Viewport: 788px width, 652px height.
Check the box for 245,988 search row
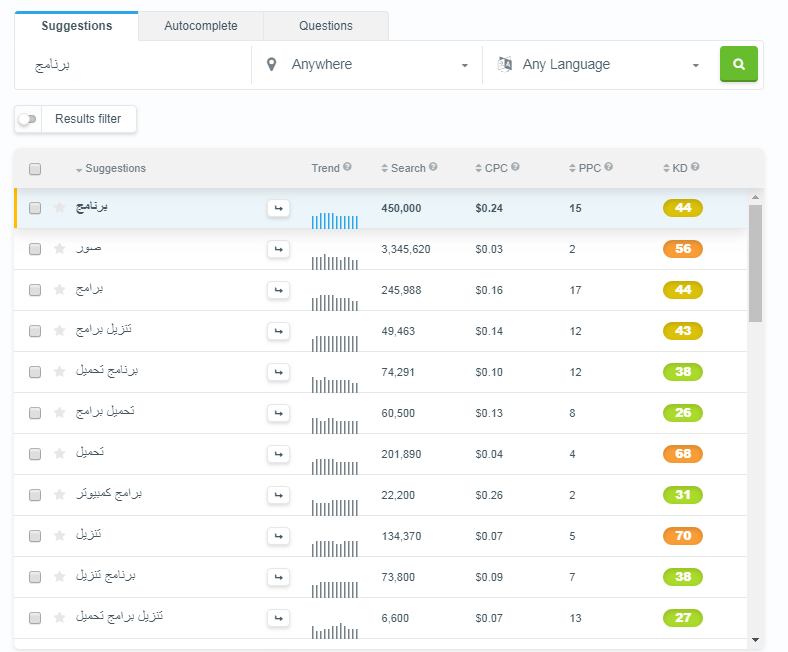click(35, 290)
